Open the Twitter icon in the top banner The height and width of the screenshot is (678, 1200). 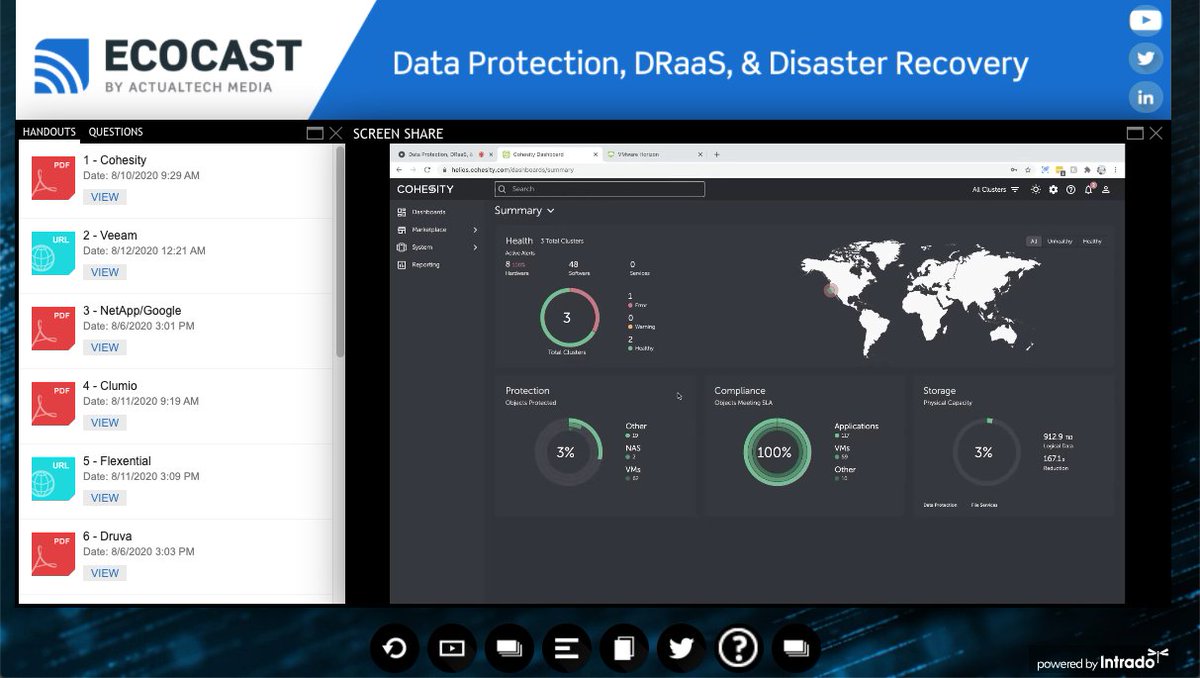[1146, 58]
